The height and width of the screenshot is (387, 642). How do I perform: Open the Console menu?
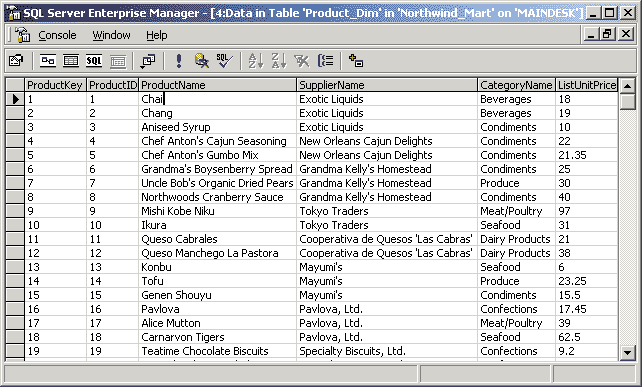[57, 35]
